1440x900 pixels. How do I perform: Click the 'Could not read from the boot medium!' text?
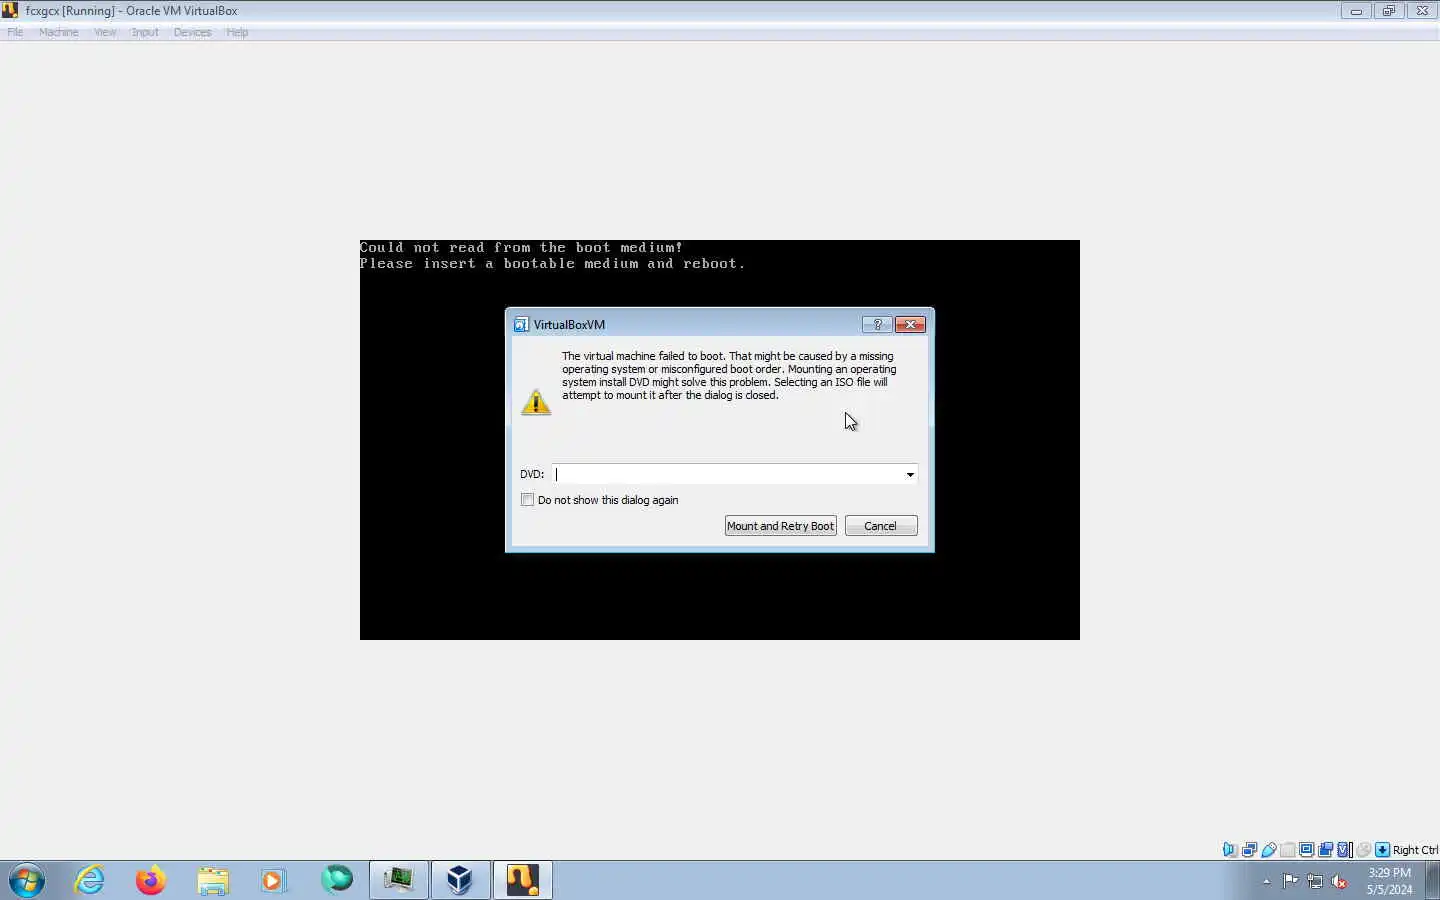coord(521,248)
